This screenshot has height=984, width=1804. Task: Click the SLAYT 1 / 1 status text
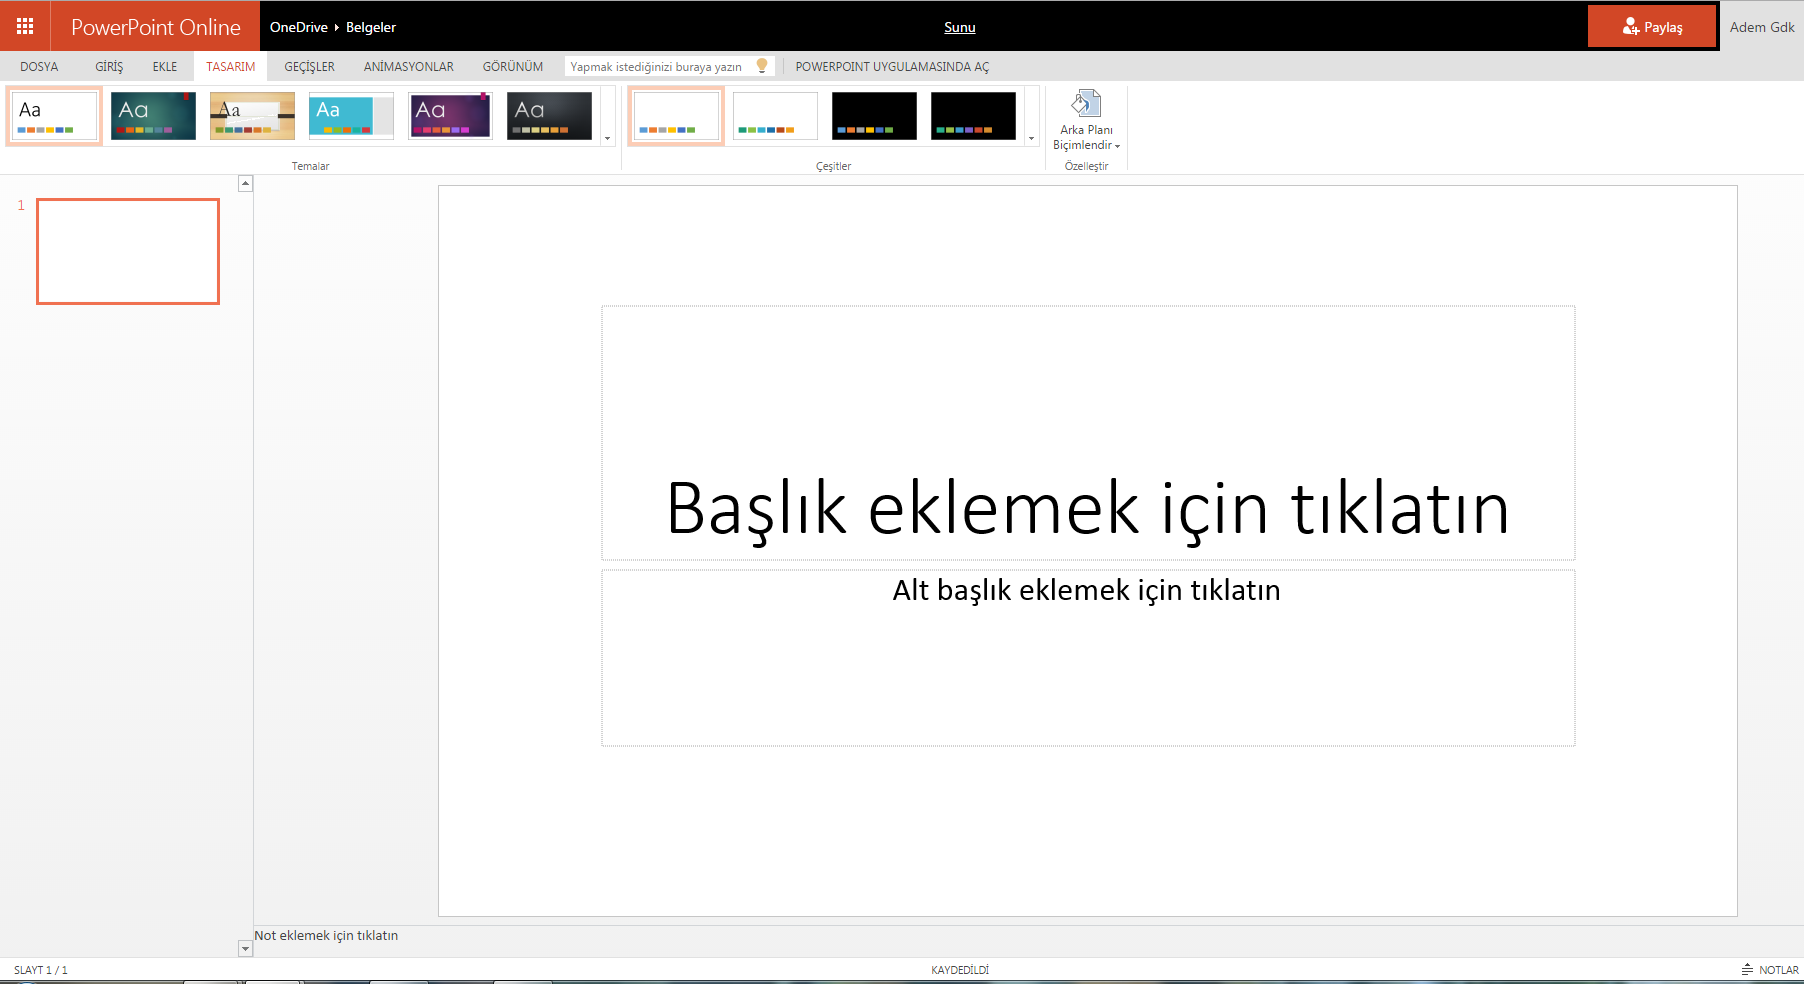(41, 970)
